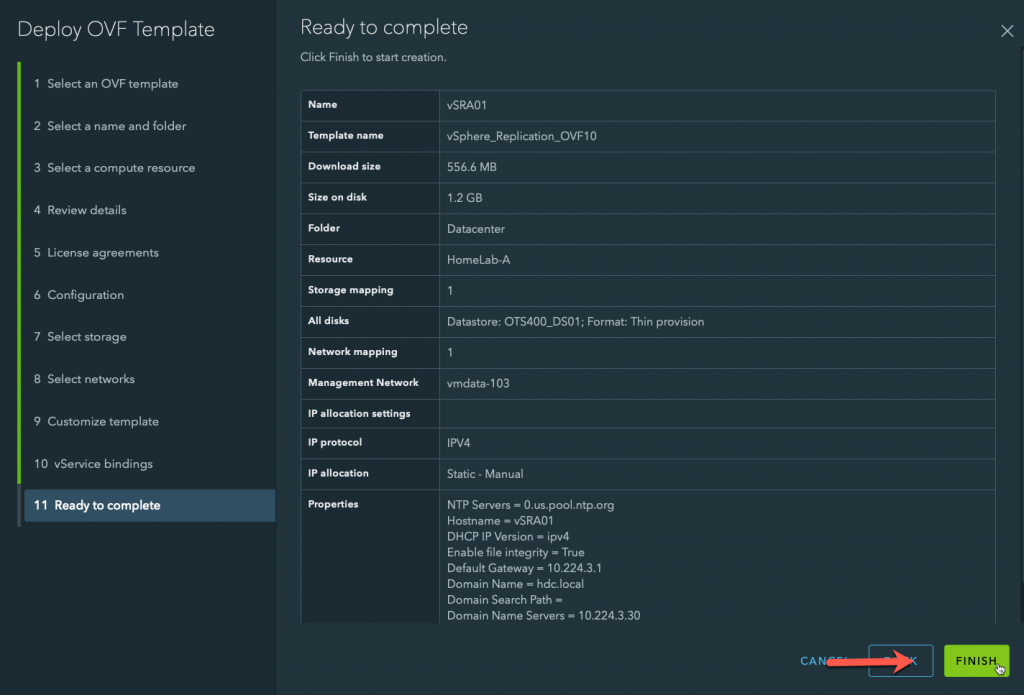Click the Enable file integrity = True line
This screenshot has height=695, width=1024.
(x=515, y=552)
